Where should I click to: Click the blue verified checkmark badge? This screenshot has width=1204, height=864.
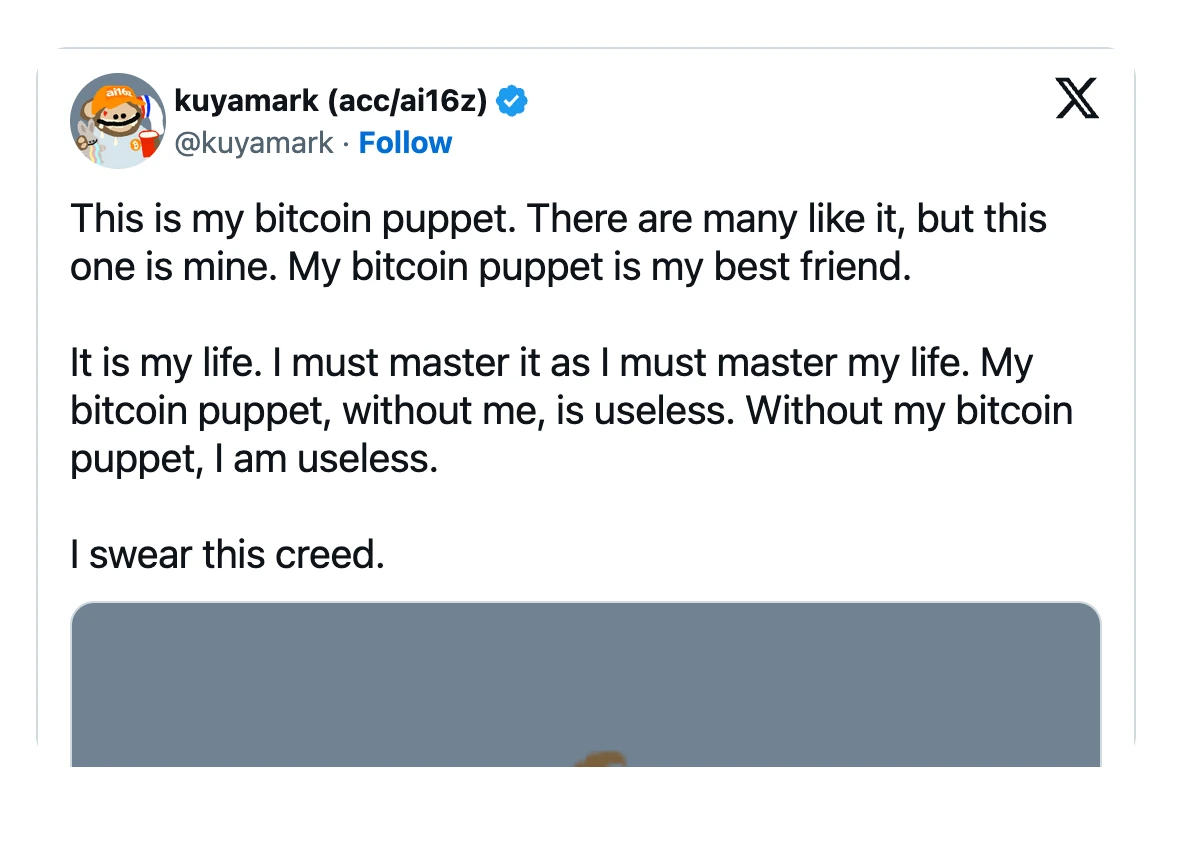coord(513,101)
